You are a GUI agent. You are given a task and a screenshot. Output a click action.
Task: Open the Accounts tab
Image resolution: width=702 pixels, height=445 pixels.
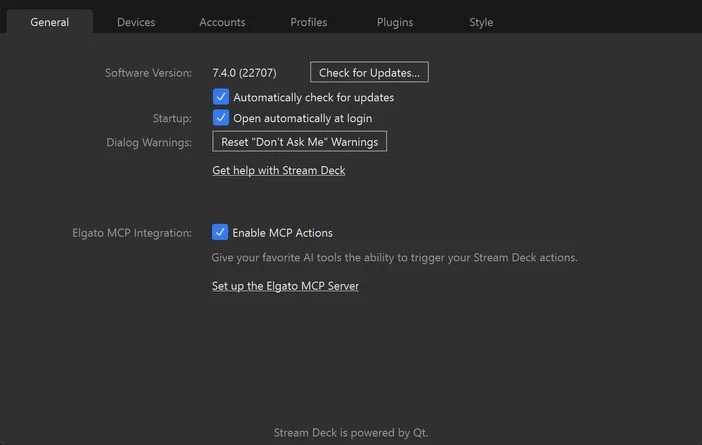pos(222,22)
